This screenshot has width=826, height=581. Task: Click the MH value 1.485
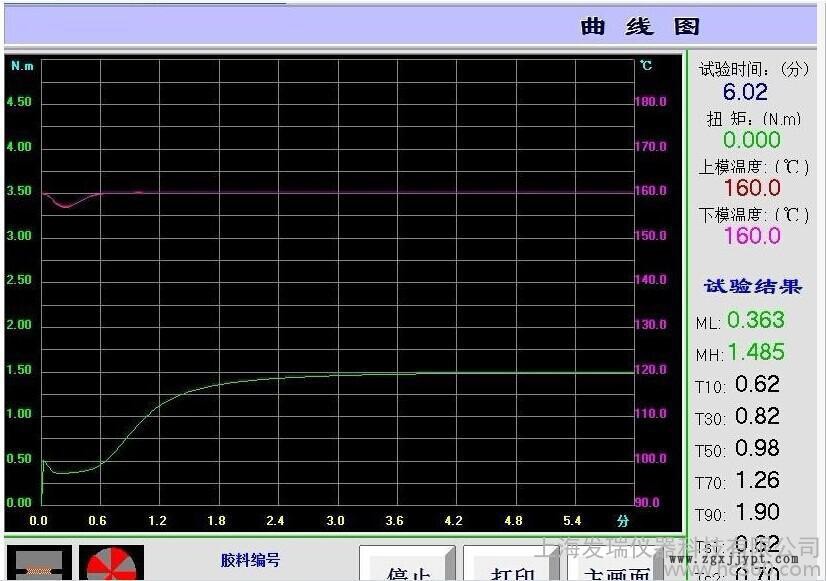(x=755, y=352)
